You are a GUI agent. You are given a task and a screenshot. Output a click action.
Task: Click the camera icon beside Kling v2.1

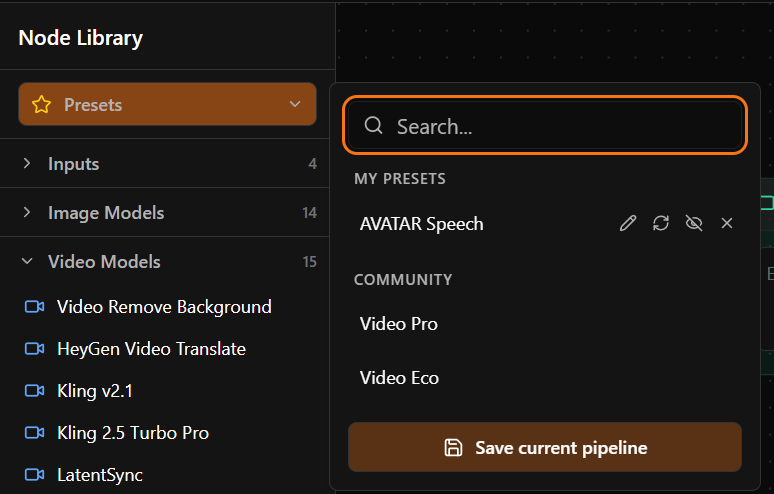pyautogui.click(x=35, y=391)
